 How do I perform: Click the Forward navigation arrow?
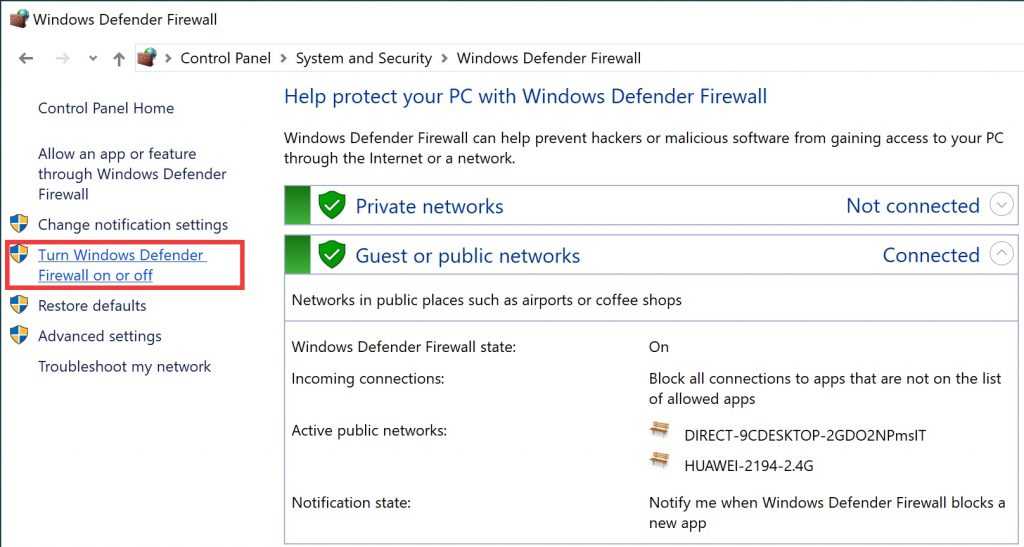click(x=61, y=59)
